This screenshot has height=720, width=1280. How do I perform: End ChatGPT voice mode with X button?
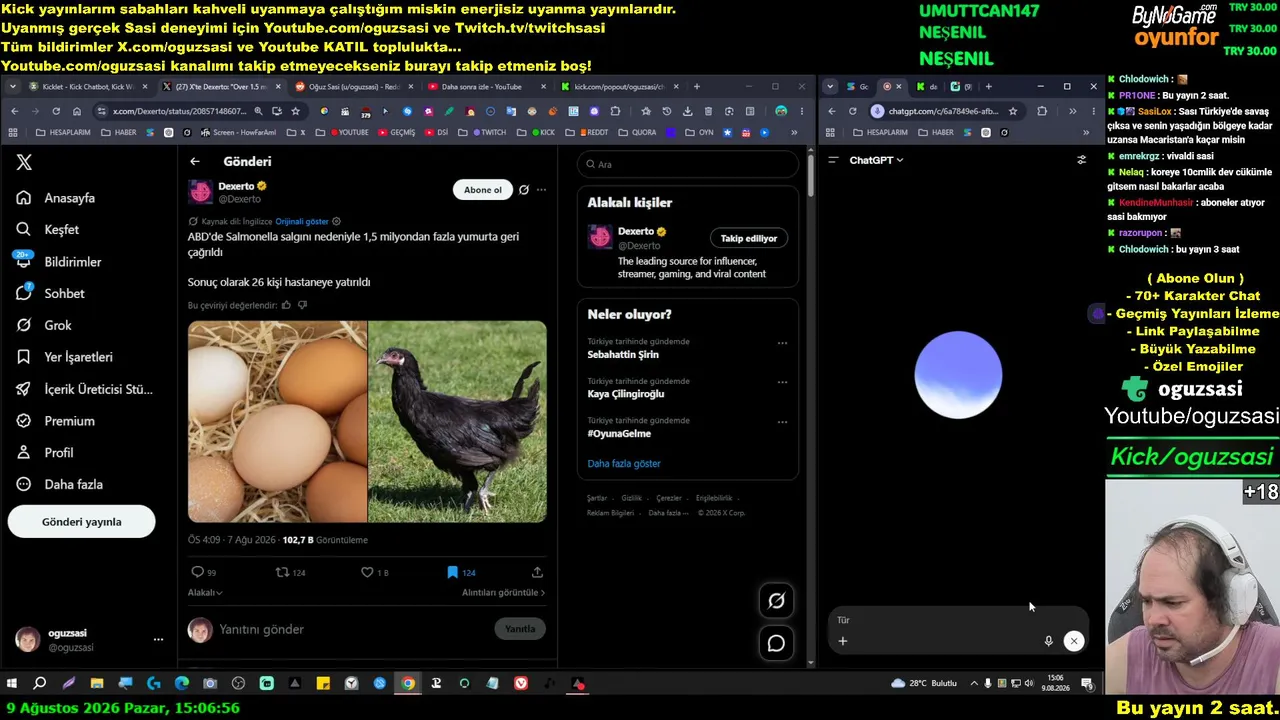pyautogui.click(x=1073, y=641)
